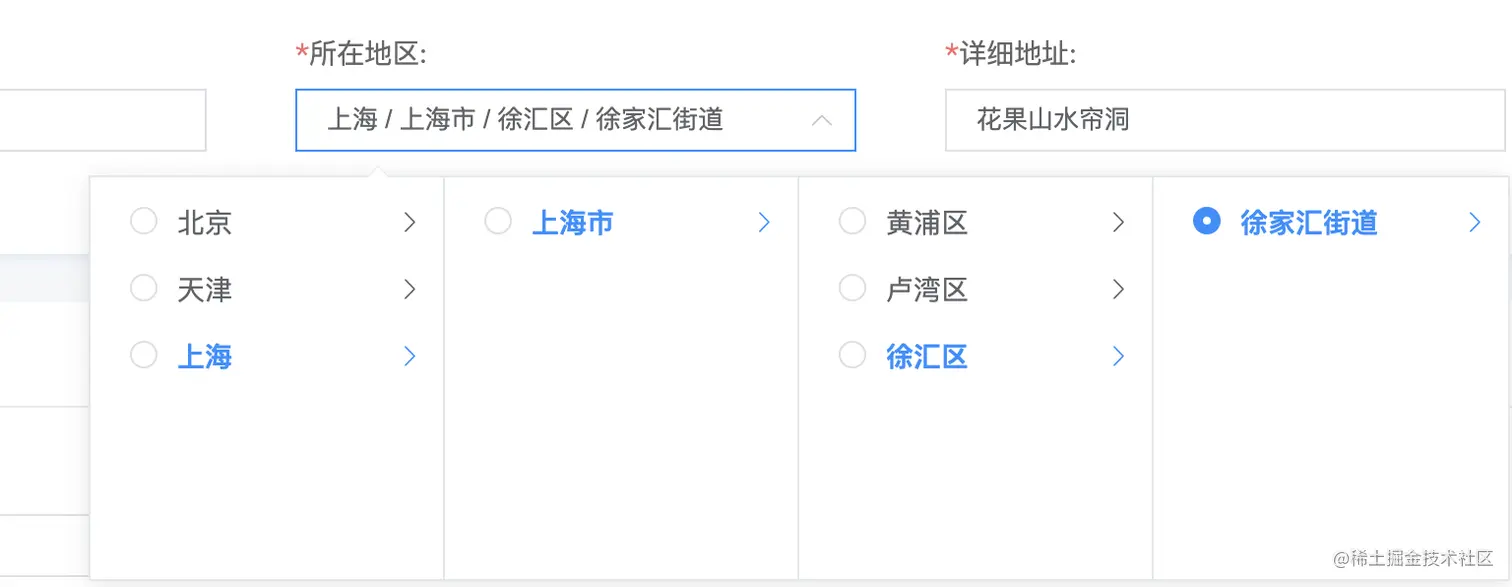Screen dimensions: 1512x587
Task: Select the 徐汇区 radio button
Action: click(x=852, y=355)
